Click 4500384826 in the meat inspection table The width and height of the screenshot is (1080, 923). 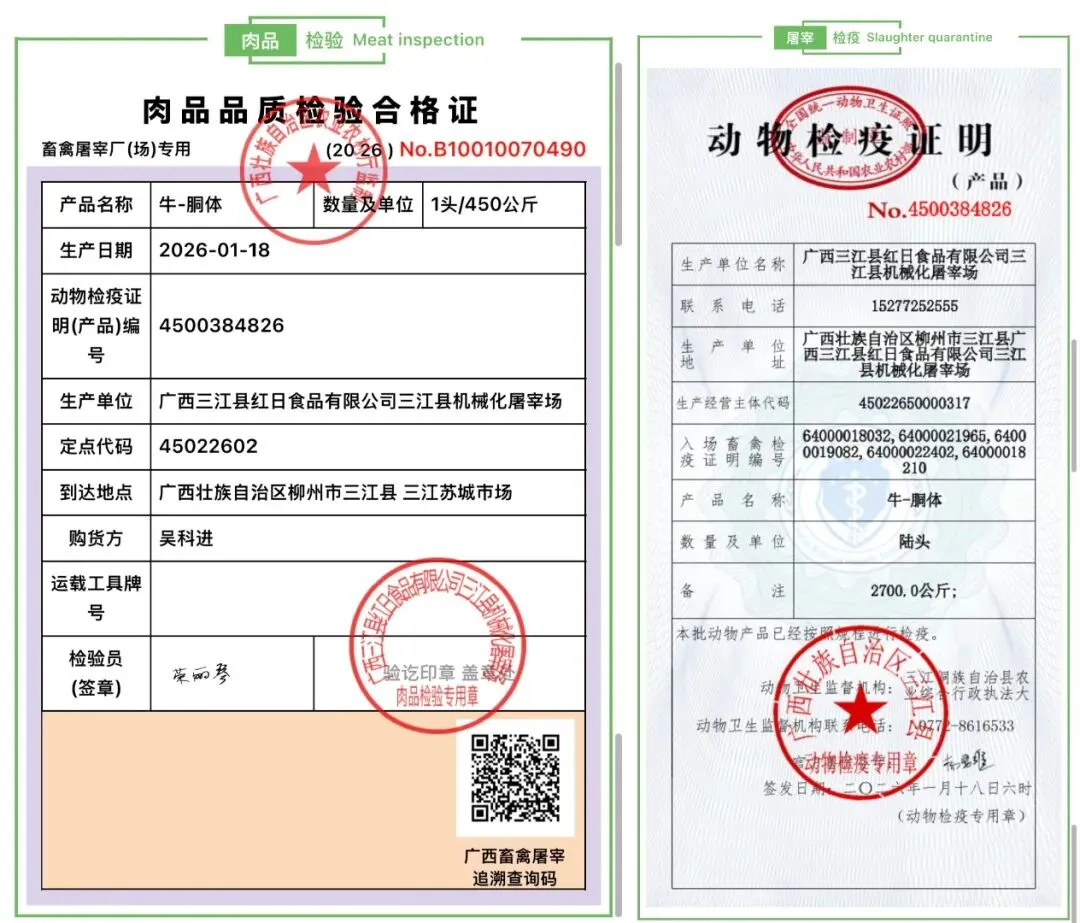[221, 325]
